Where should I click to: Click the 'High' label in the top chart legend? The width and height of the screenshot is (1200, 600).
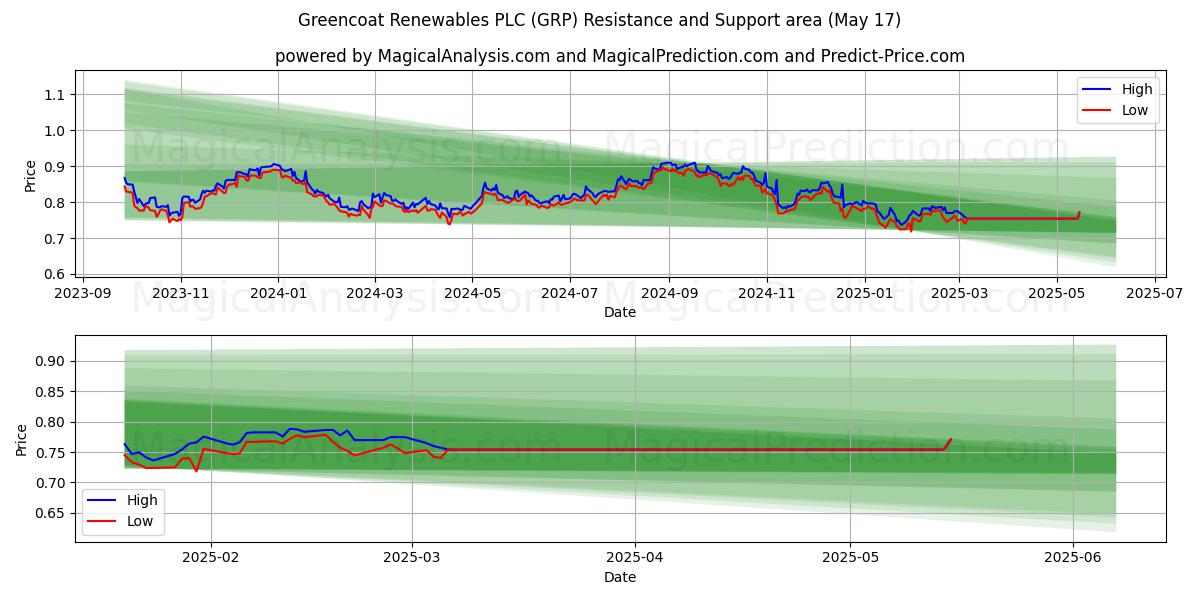click(x=1135, y=89)
